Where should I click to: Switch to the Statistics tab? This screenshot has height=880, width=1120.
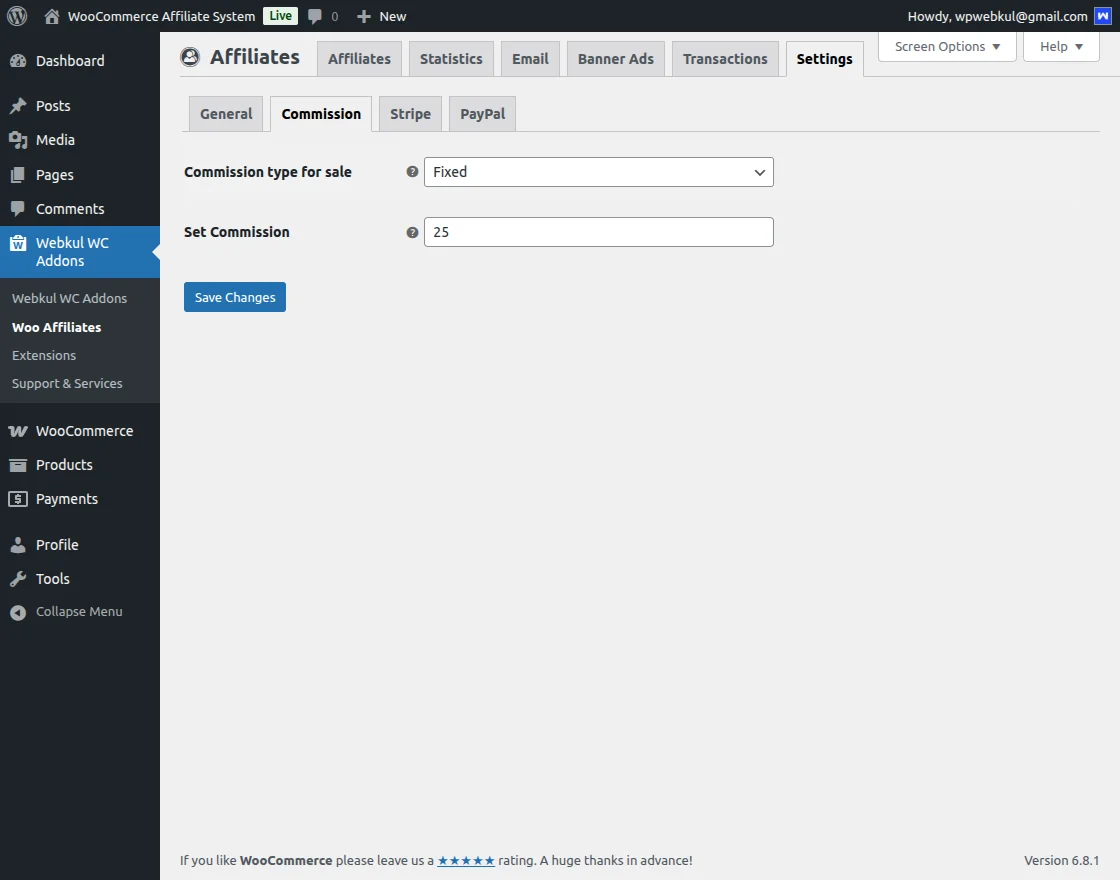pos(451,59)
